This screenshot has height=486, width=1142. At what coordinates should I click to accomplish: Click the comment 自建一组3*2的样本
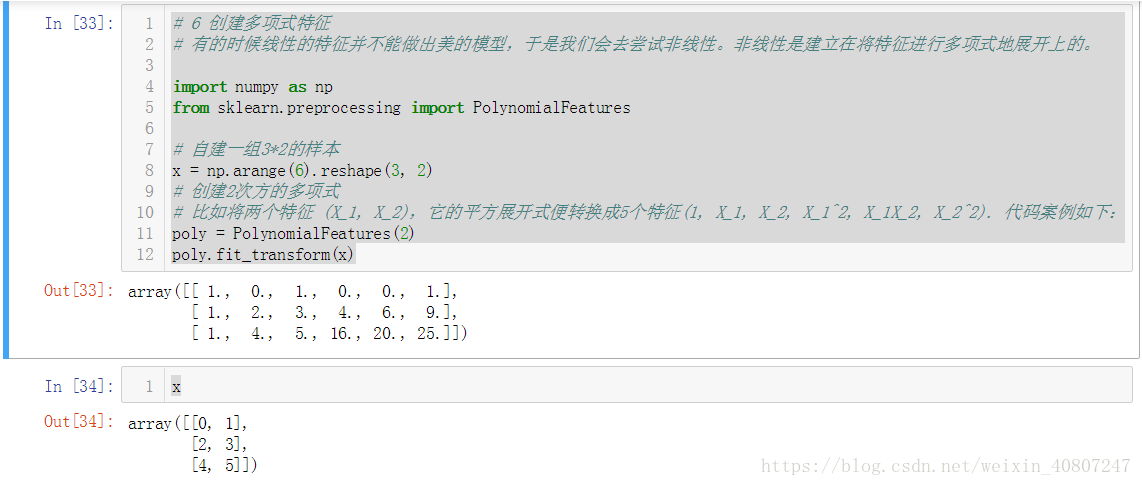(x=256, y=150)
